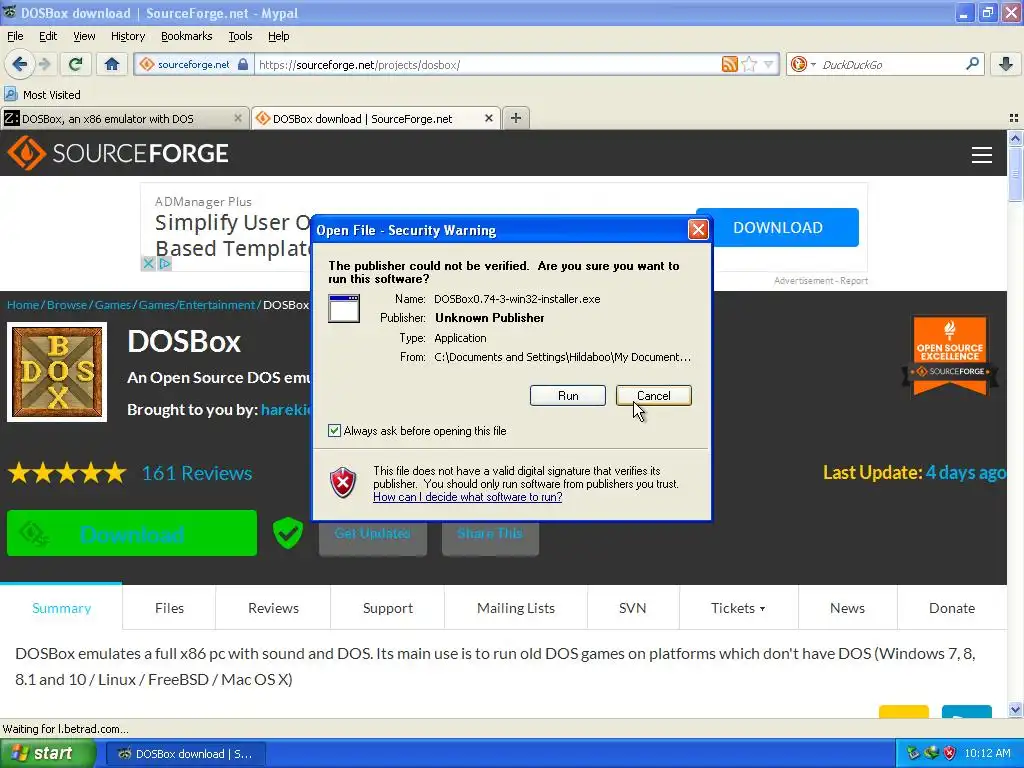Open the 161 Reviews link
The height and width of the screenshot is (768, 1024).
pos(197,473)
